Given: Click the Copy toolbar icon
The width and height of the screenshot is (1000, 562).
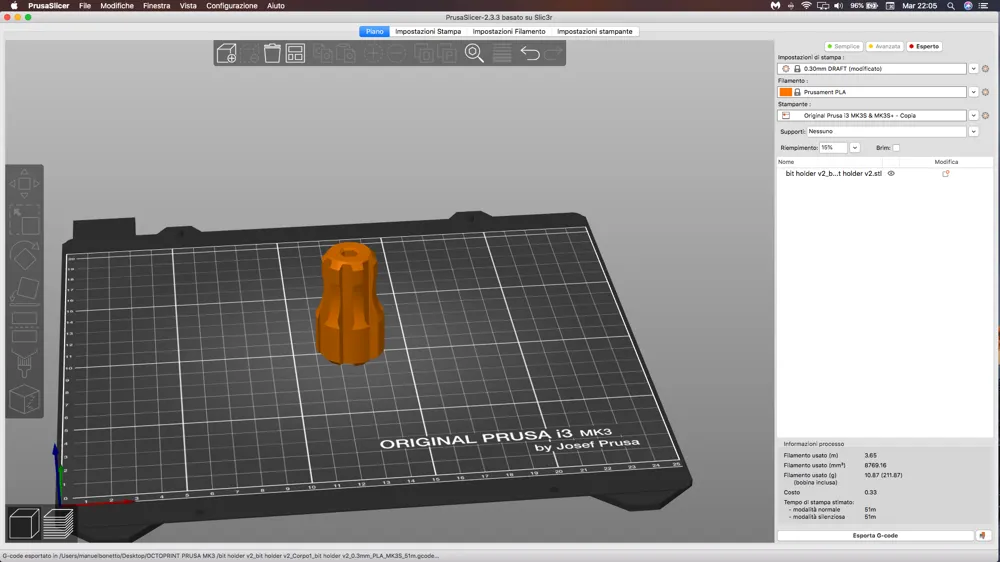Looking at the screenshot, I should click(x=322, y=53).
